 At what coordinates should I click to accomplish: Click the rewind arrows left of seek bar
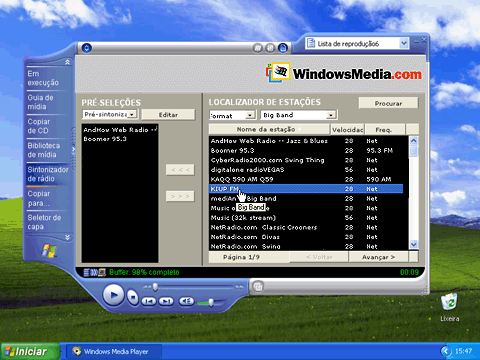tap(147, 287)
